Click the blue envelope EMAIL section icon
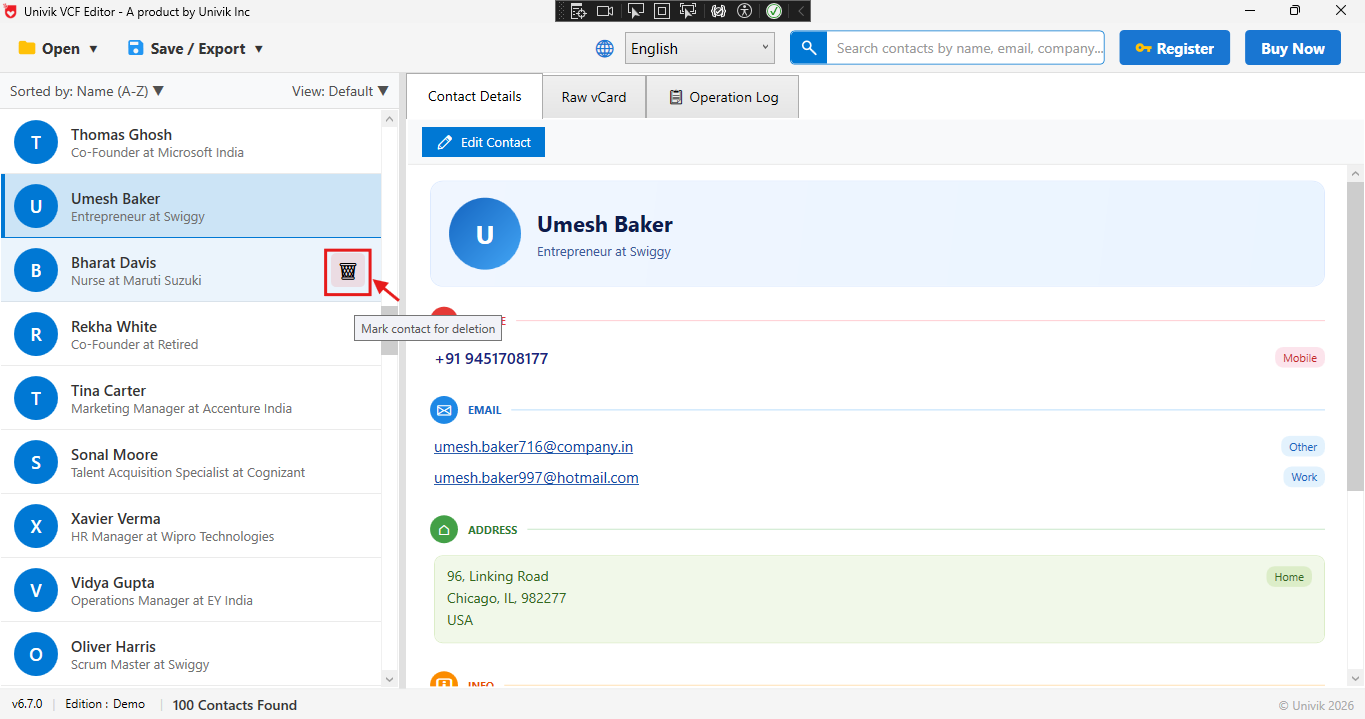This screenshot has width=1365, height=719. click(x=443, y=410)
